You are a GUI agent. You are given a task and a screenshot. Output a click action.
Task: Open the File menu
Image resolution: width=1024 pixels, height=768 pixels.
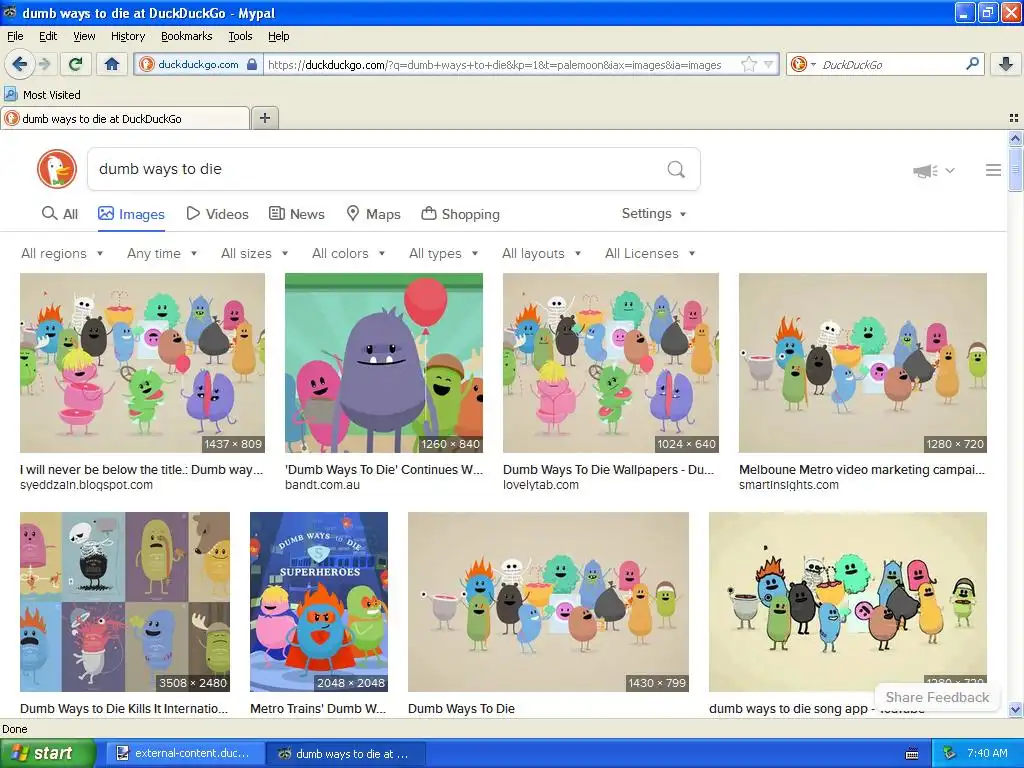(15, 36)
